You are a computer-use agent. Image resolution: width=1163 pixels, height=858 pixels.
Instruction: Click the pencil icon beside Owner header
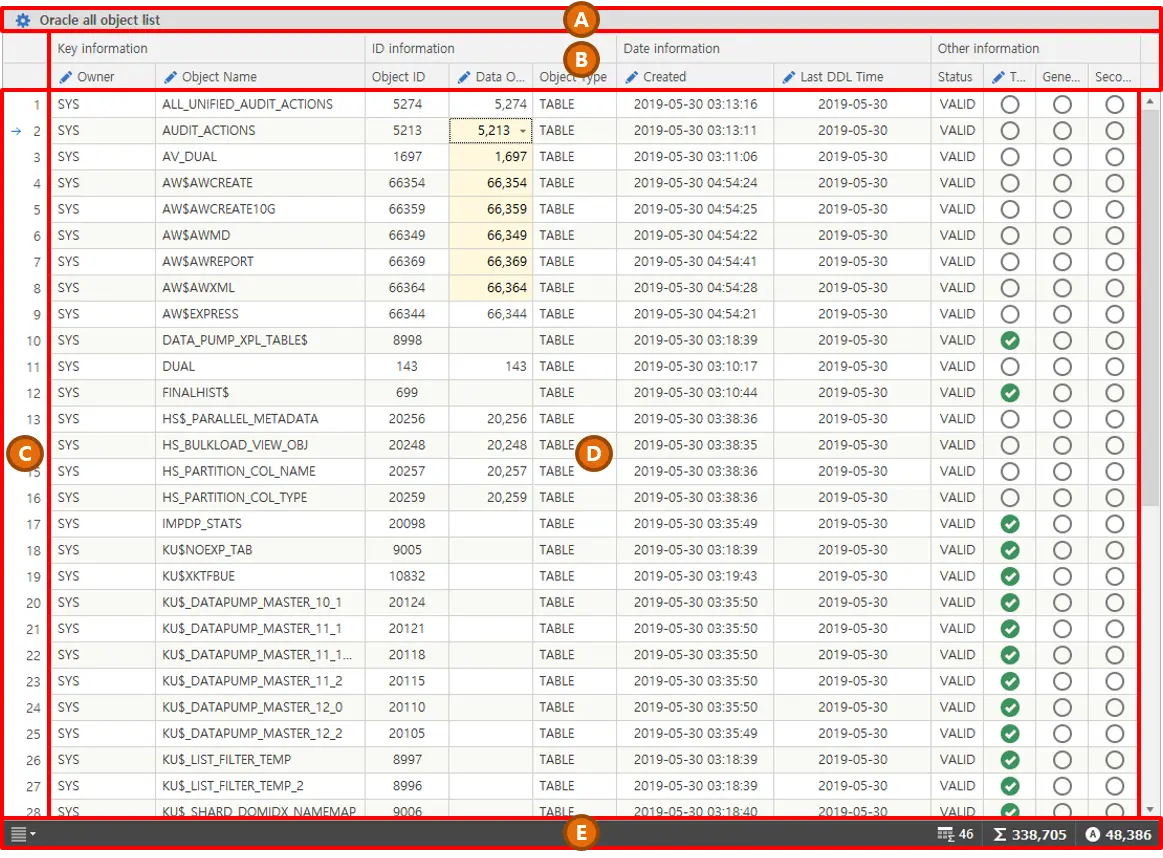pyautogui.click(x=66, y=77)
